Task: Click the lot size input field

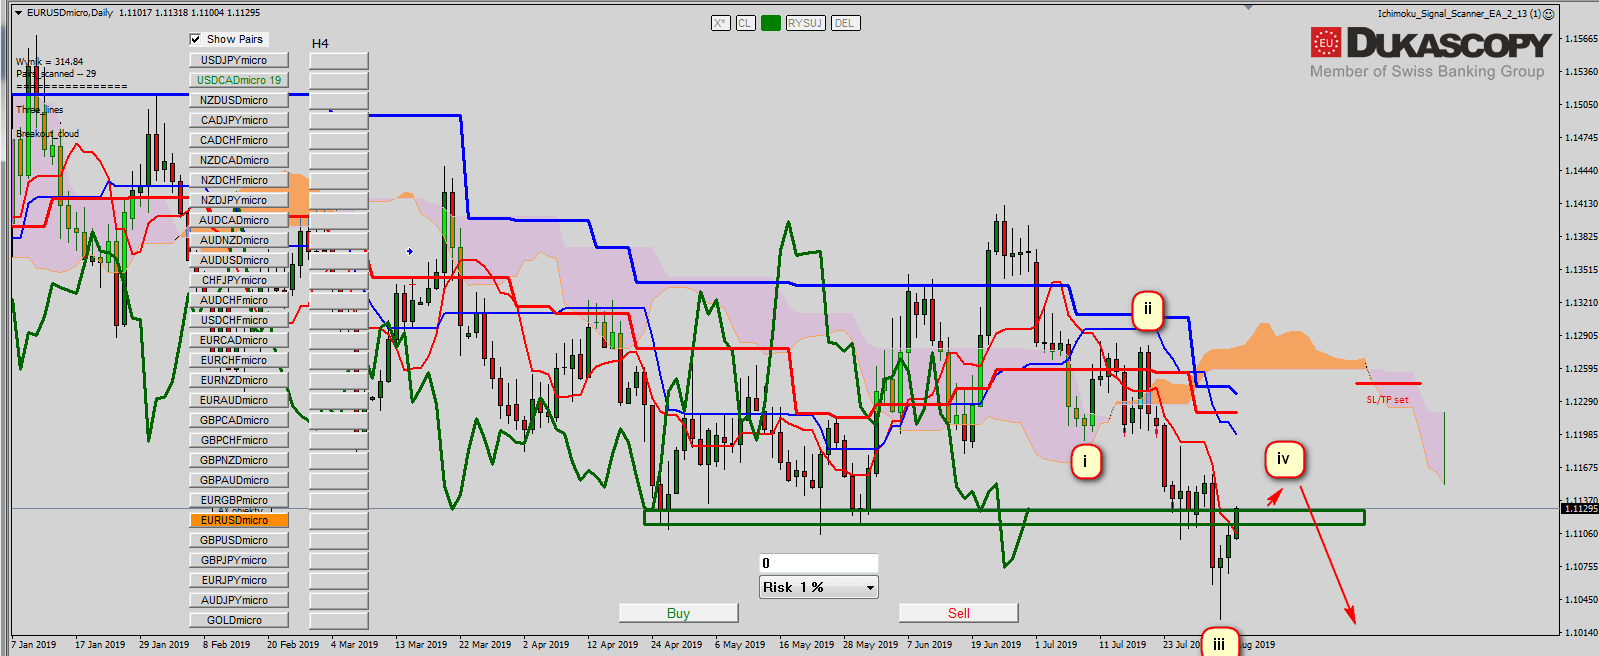Action: [x=818, y=563]
